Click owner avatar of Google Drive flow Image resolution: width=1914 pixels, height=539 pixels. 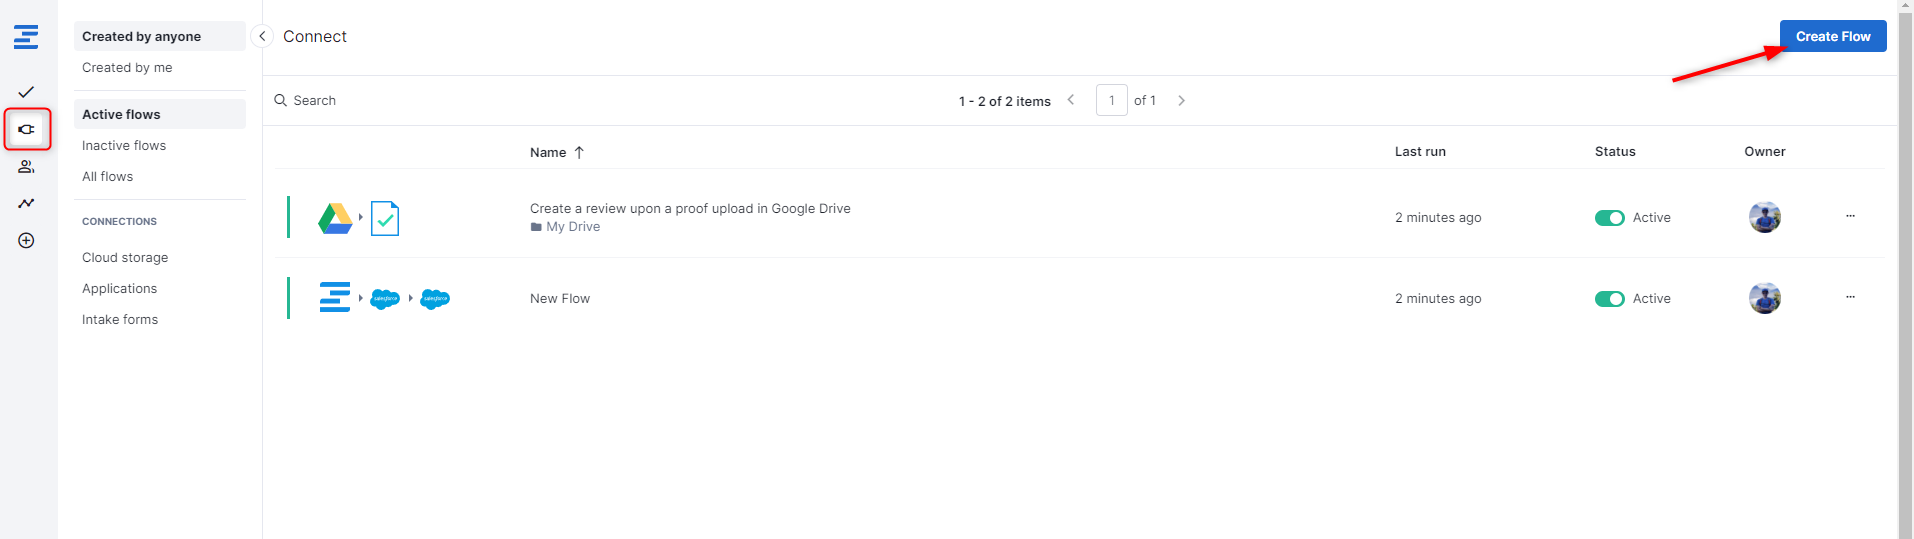pyautogui.click(x=1765, y=217)
